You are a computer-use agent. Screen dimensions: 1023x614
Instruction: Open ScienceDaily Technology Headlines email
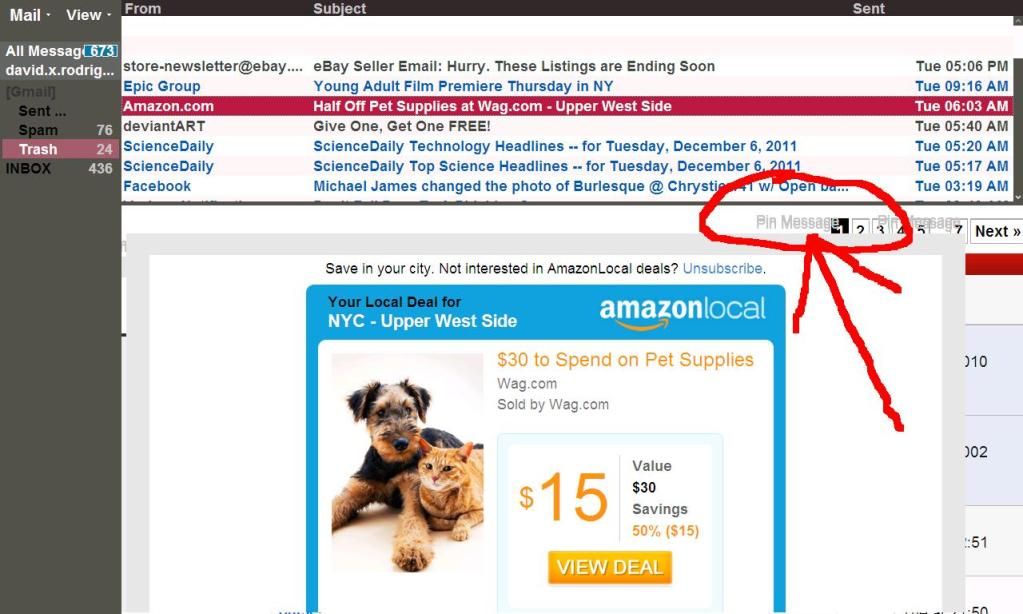click(x=566, y=146)
